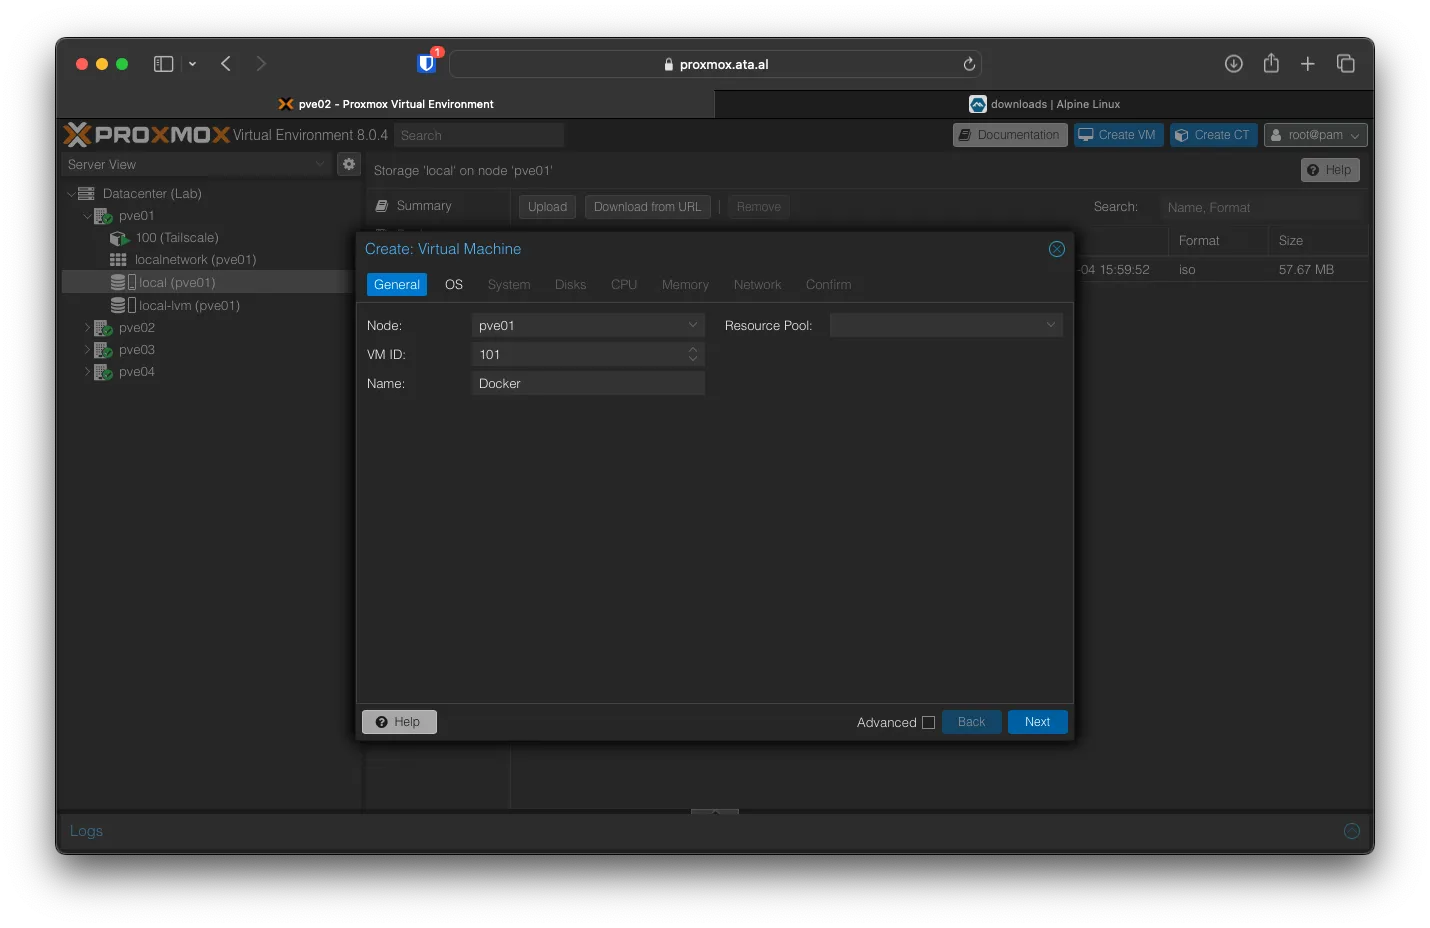Expand the pve04 tree node
Image resolution: width=1430 pixels, height=928 pixels.
coord(87,372)
